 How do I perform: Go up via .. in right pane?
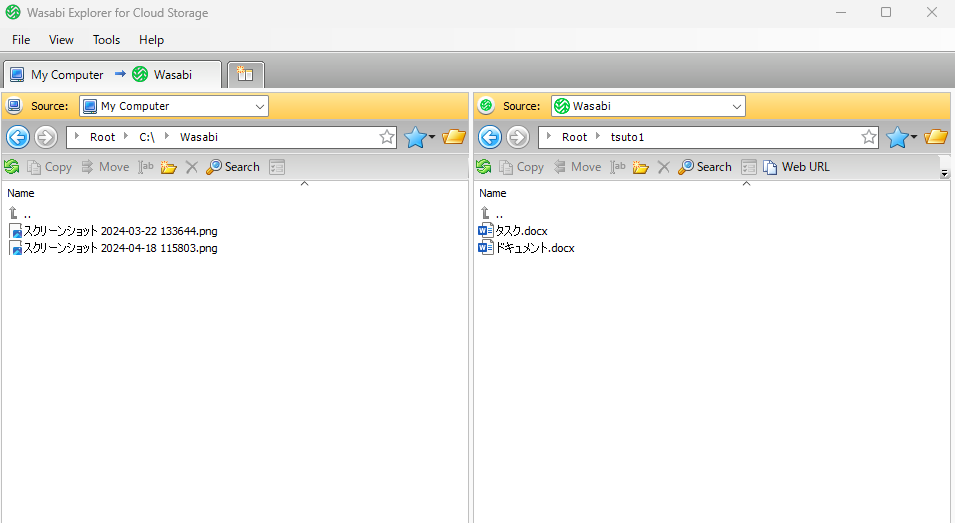click(492, 213)
